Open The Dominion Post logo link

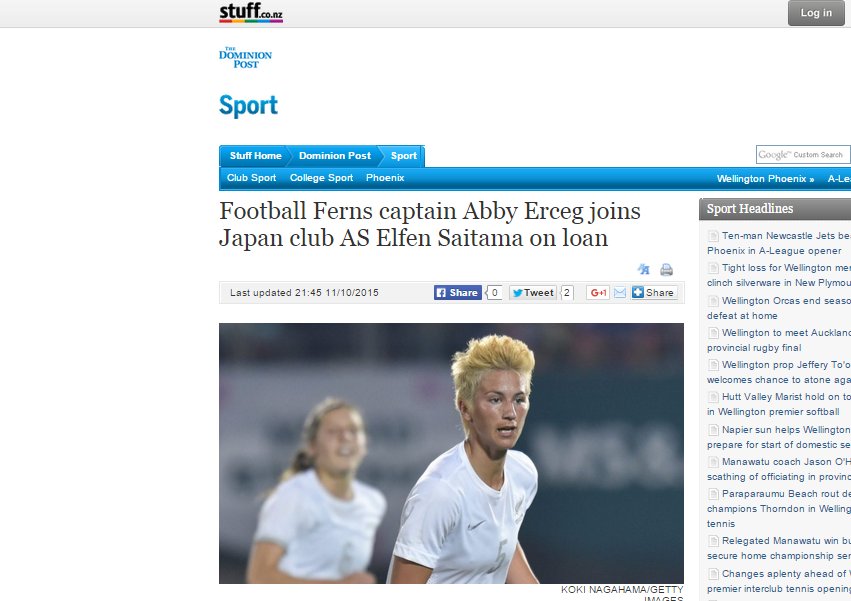coord(245,58)
